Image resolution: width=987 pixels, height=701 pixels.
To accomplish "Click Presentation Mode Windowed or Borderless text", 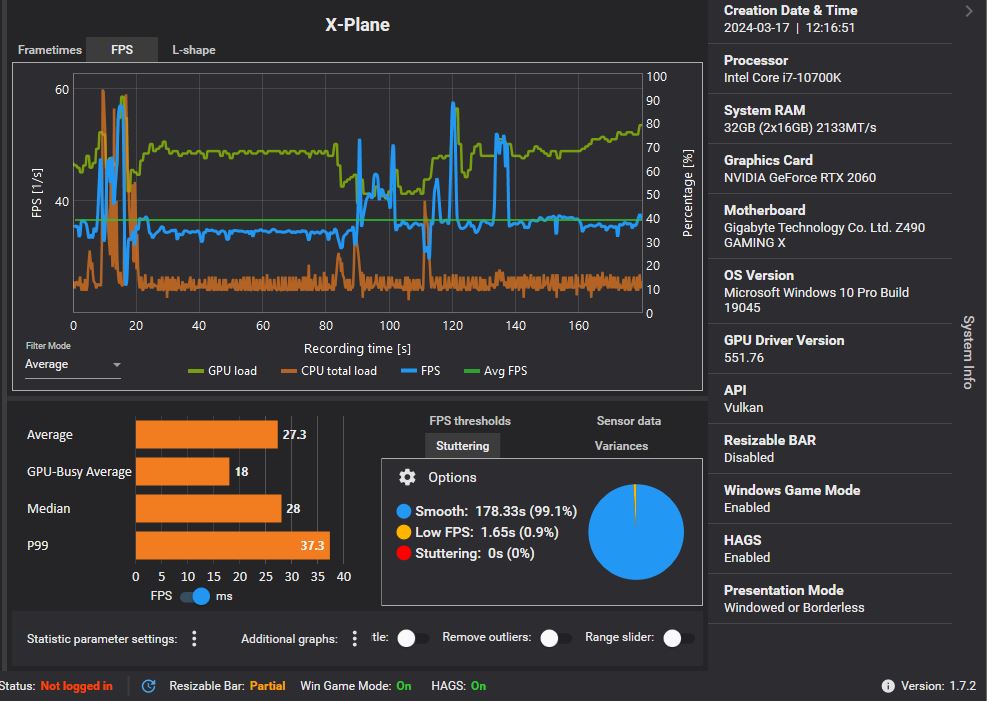I will tap(794, 607).
